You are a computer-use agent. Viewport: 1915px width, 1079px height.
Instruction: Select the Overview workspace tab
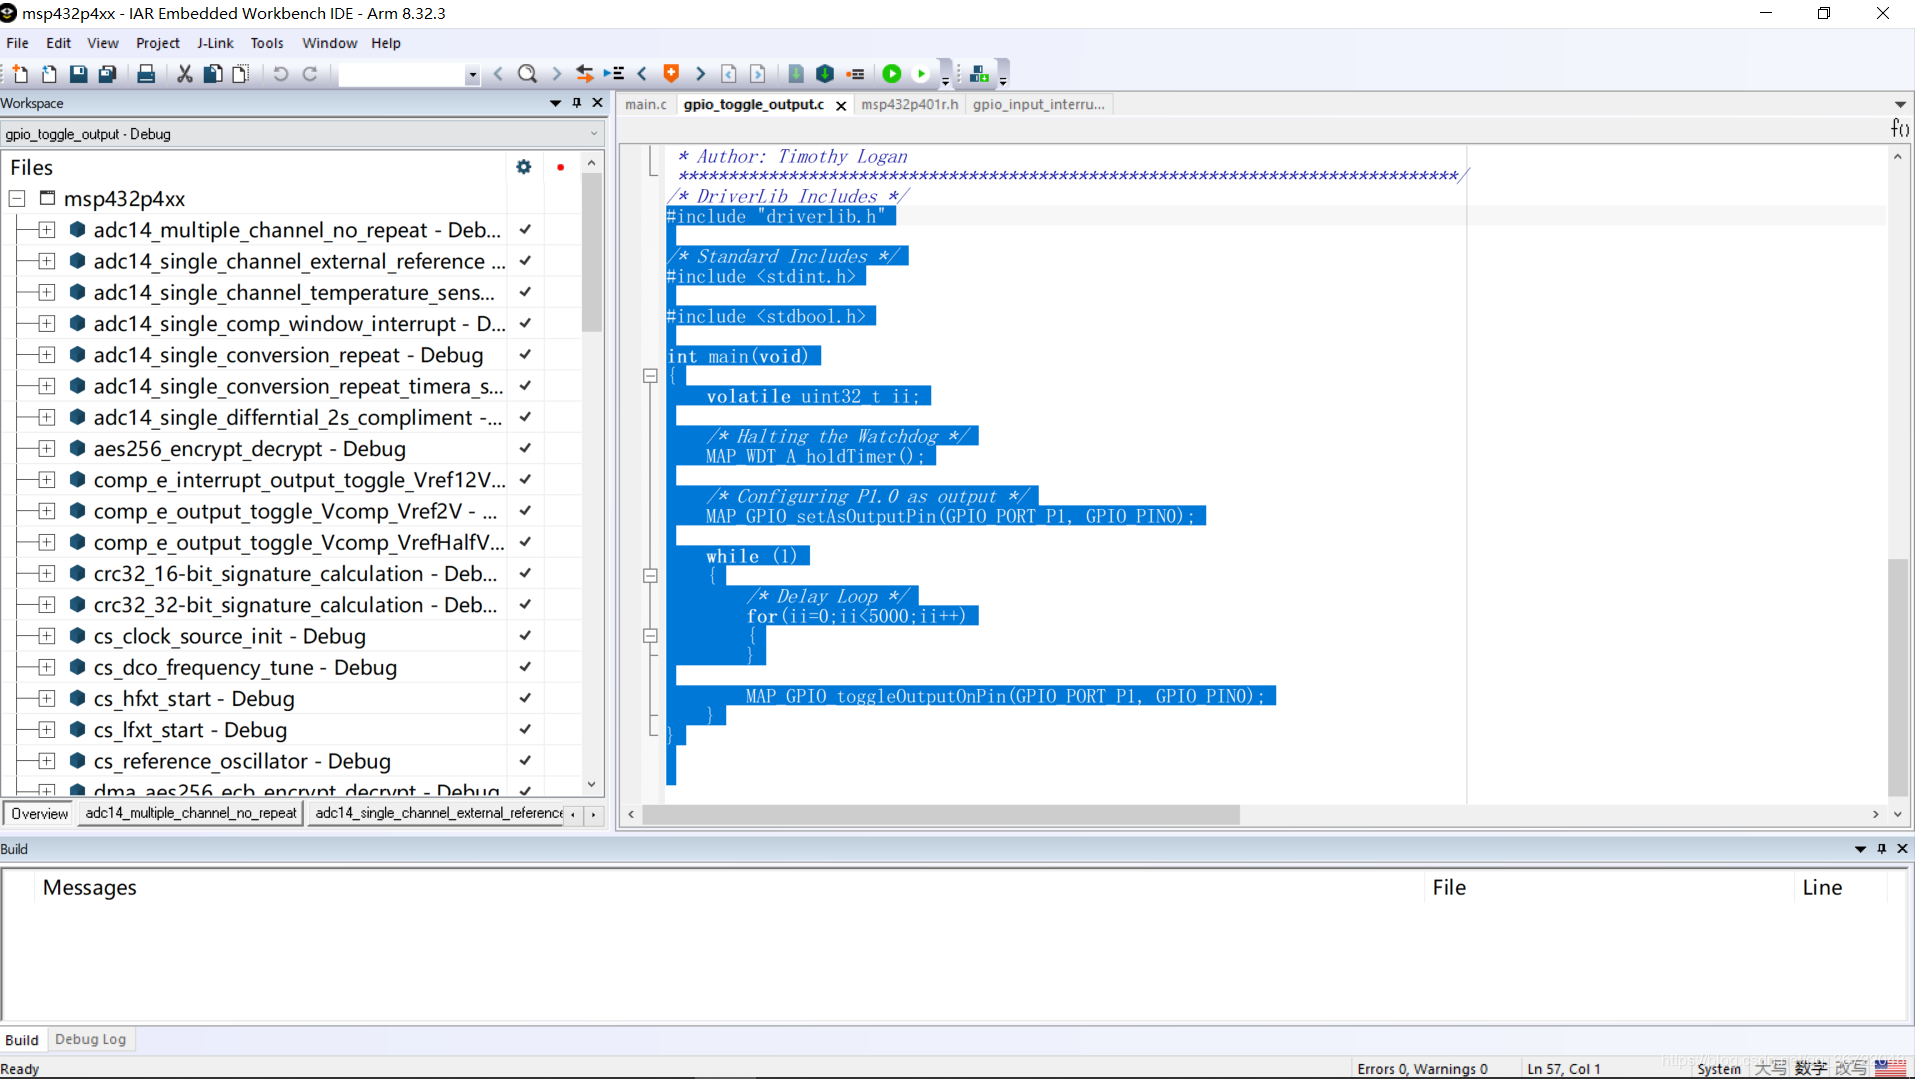tap(39, 813)
